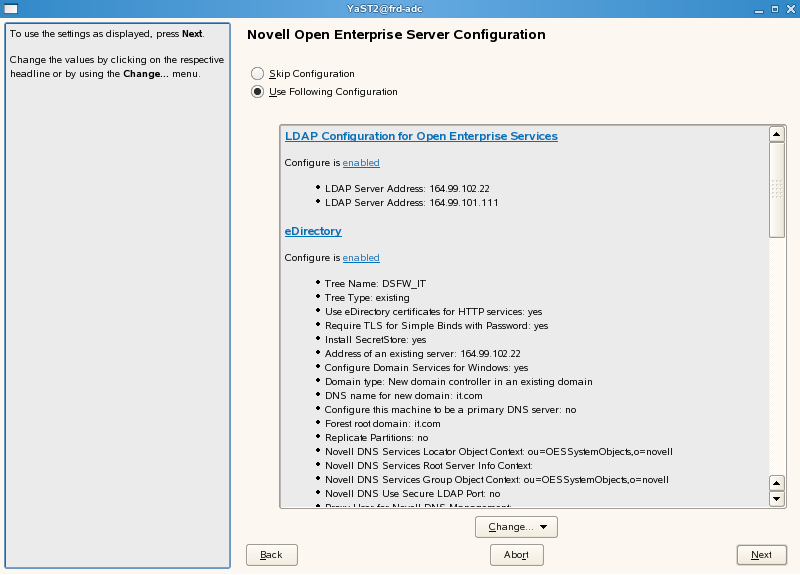Go Back to previous step
800x575 pixels.
click(x=271, y=555)
